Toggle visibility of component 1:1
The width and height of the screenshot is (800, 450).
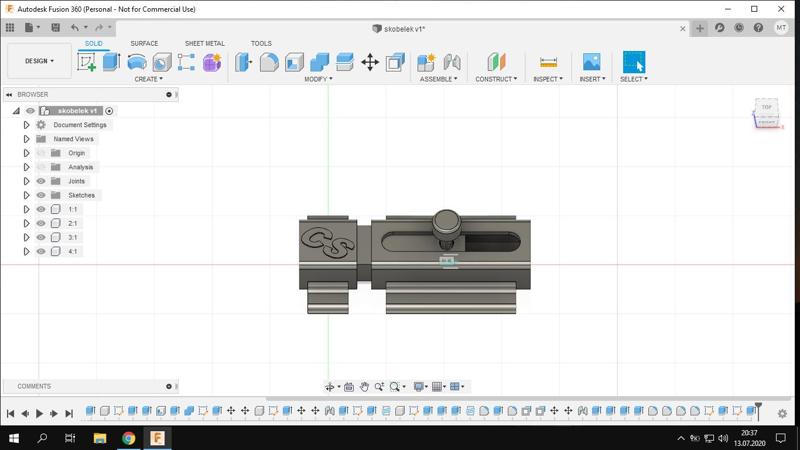pos(41,209)
